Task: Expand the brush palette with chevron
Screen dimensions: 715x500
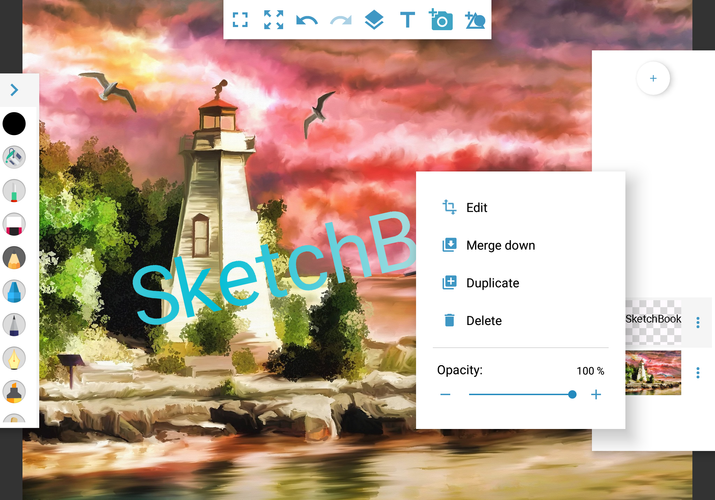Action: pyautogui.click(x=14, y=90)
